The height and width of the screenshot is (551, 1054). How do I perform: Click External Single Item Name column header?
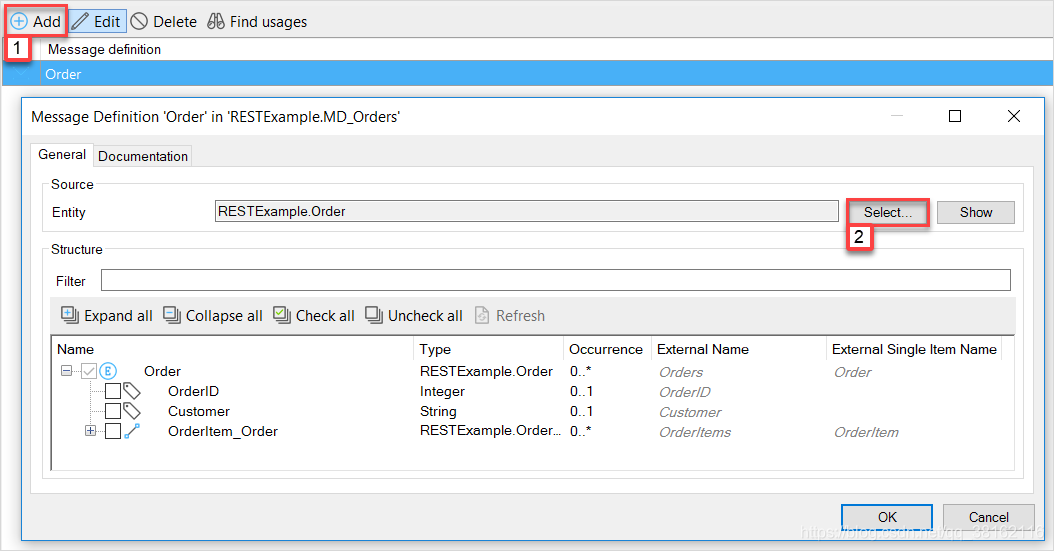pyautogui.click(x=914, y=349)
